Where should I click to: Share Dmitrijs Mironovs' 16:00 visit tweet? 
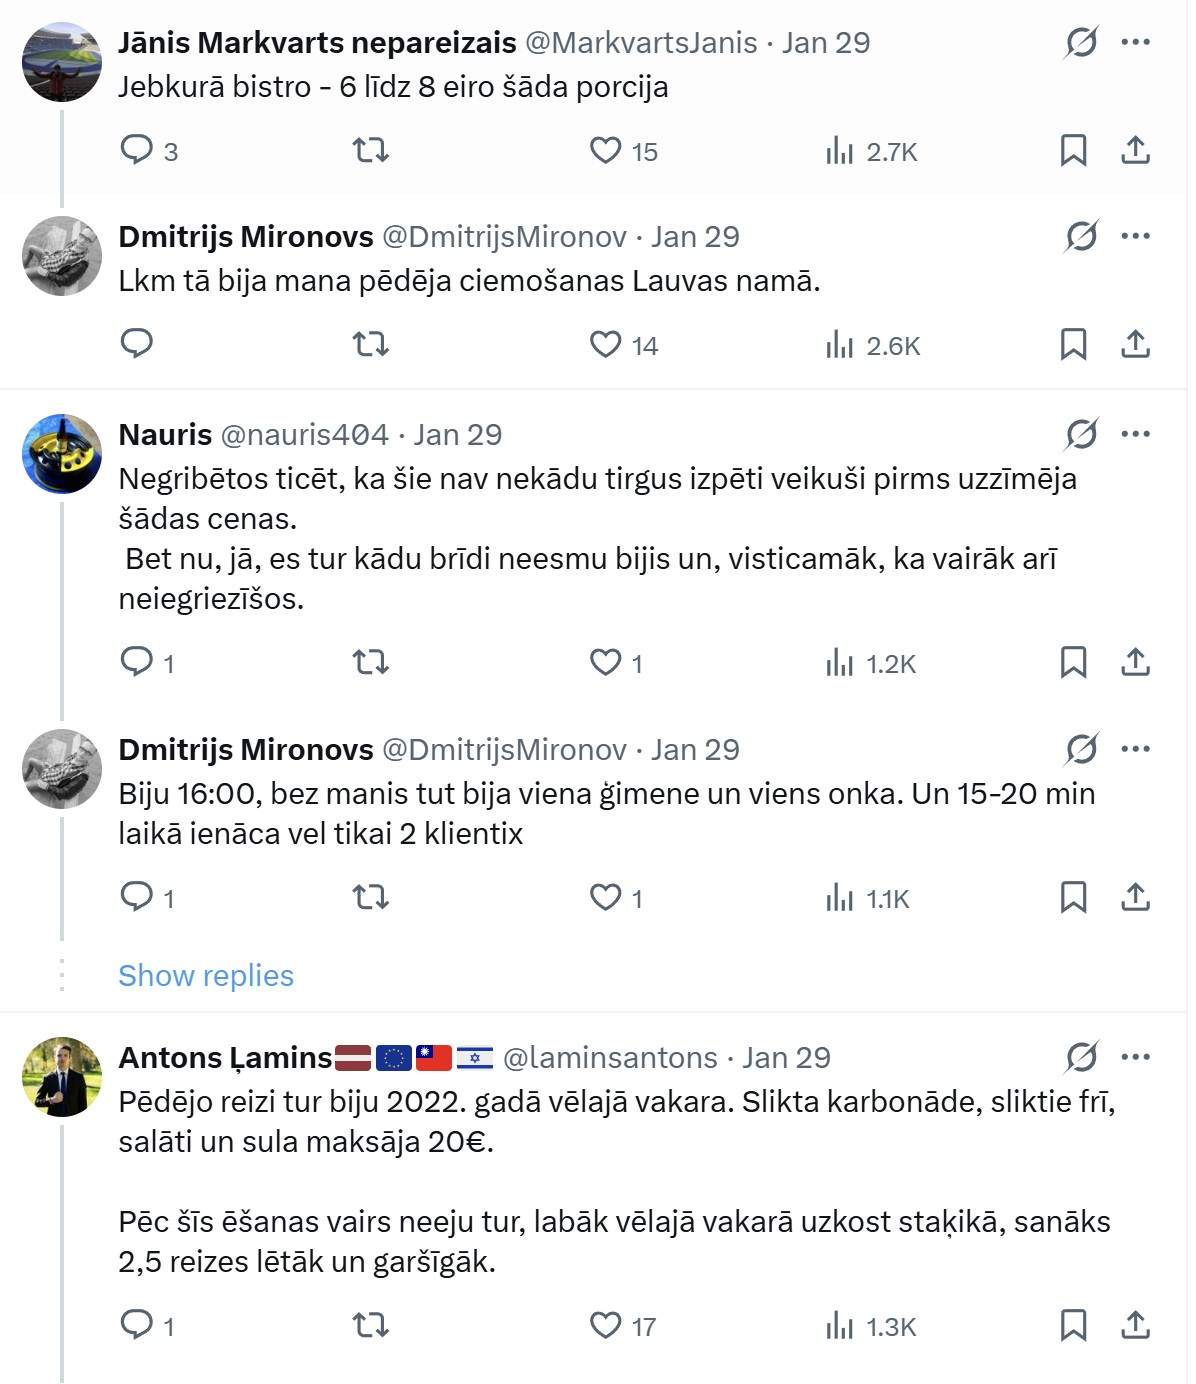pyautogui.click(x=1135, y=897)
